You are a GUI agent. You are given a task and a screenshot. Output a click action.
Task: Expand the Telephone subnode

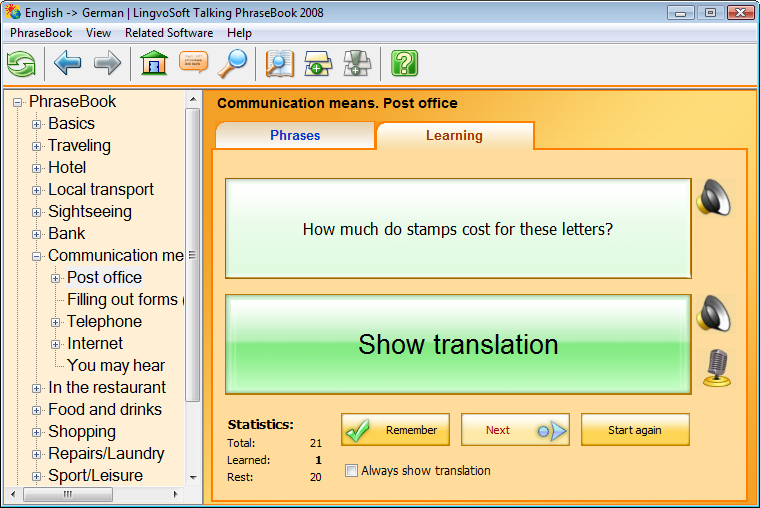[55, 322]
